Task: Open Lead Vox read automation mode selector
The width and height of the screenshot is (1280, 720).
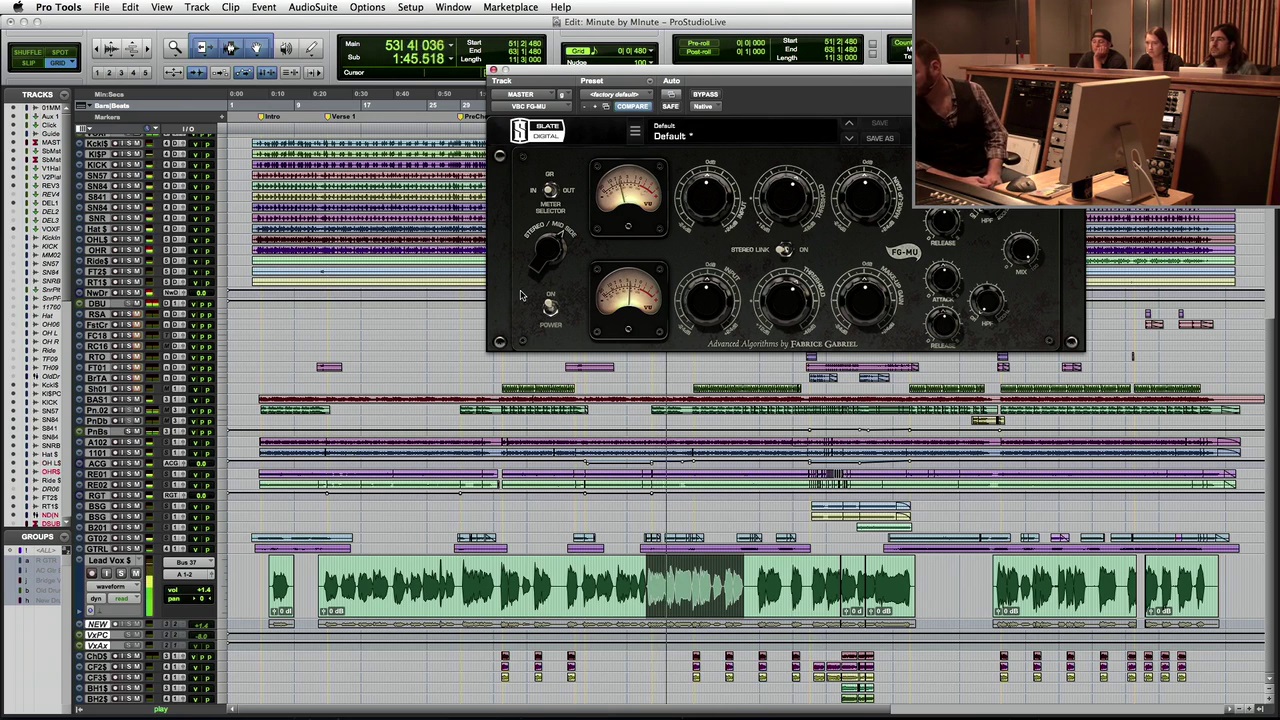Action: 124,598
